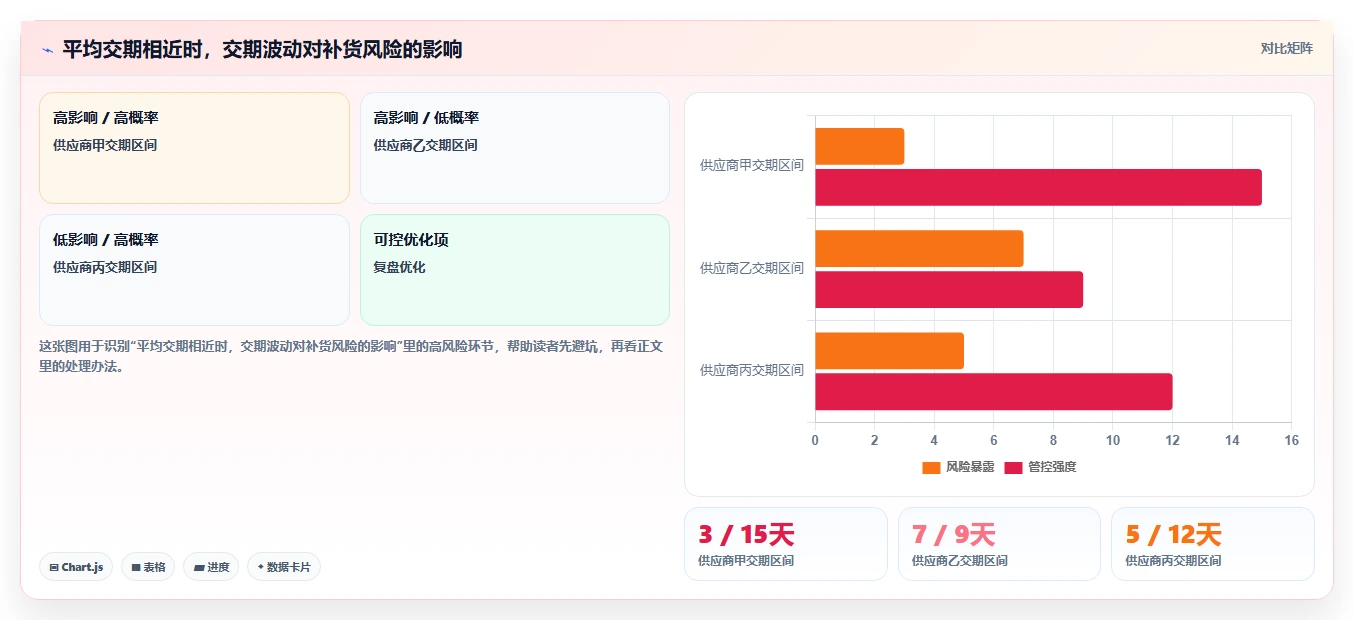The height and width of the screenshot is (620, 1354).
Task: Click the chart y-axis label 供应商甲交期区间
Action: click(752, 166)
